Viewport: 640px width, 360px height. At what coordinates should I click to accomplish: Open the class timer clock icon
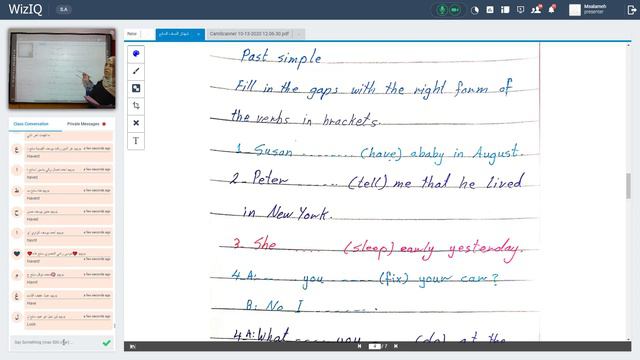coord(475,10)
